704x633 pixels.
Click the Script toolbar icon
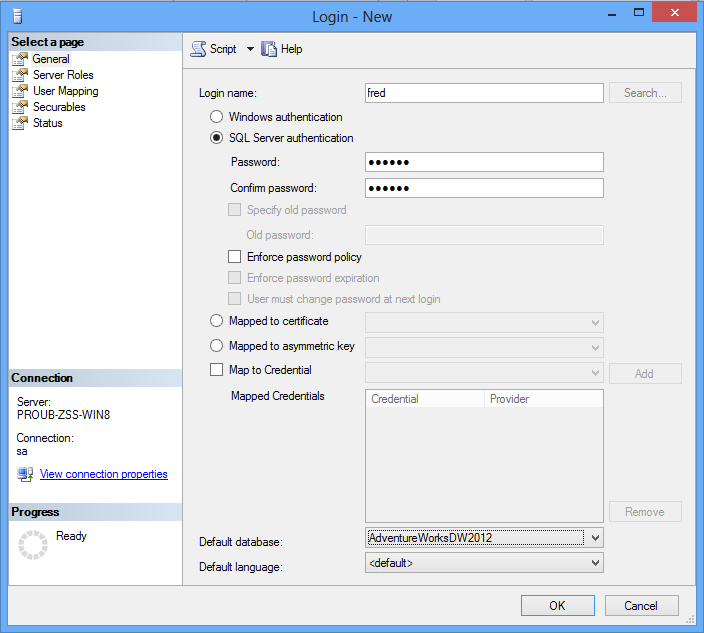pos(198,49)
